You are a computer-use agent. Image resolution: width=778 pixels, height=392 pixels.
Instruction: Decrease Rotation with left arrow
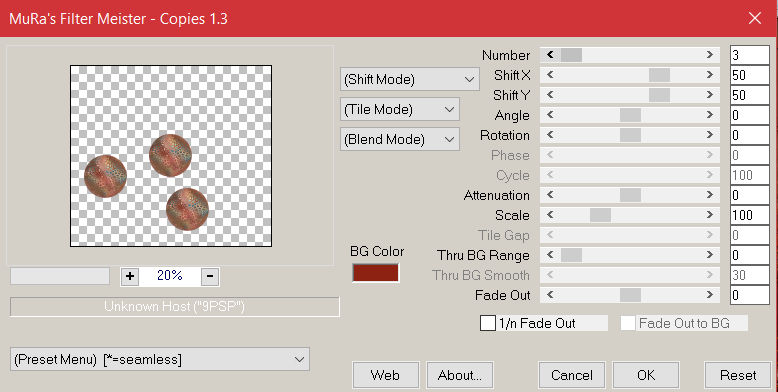pyautogui.click(x=550, y=135)
